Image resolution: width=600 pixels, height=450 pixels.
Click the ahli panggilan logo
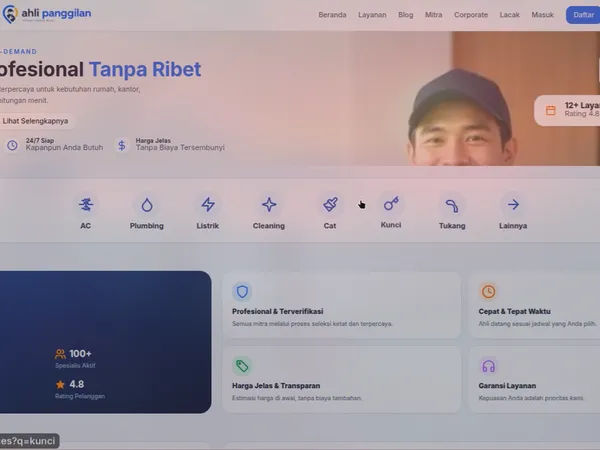coord(47,14)
